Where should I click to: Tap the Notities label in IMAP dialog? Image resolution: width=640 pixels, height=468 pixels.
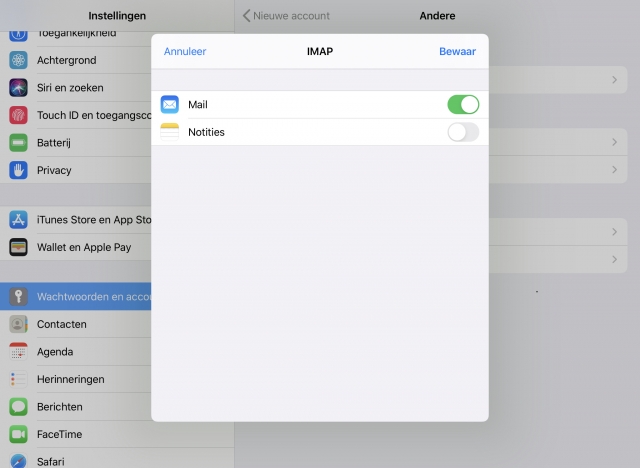point(206,132)
